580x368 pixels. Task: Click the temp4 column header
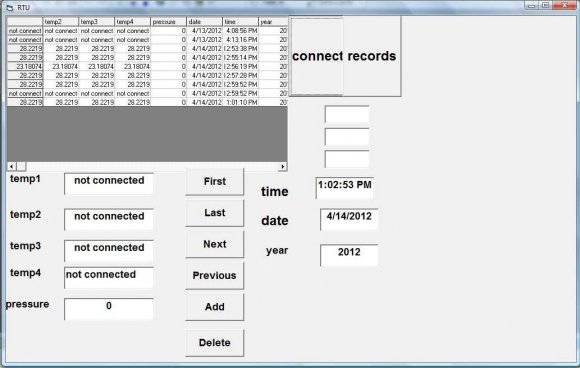pyautogui.click(x=133, y=22)
